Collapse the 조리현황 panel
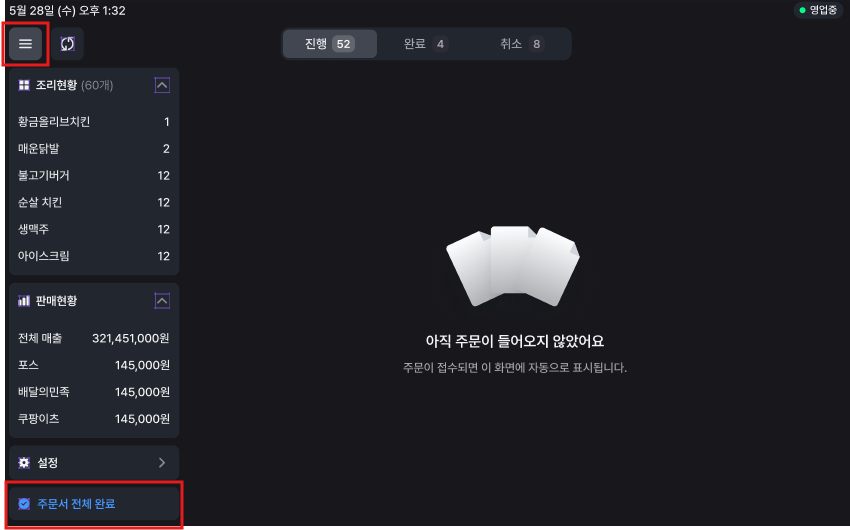Image resolution: width=850 pixels, height=530 pixels. point(162,86)
